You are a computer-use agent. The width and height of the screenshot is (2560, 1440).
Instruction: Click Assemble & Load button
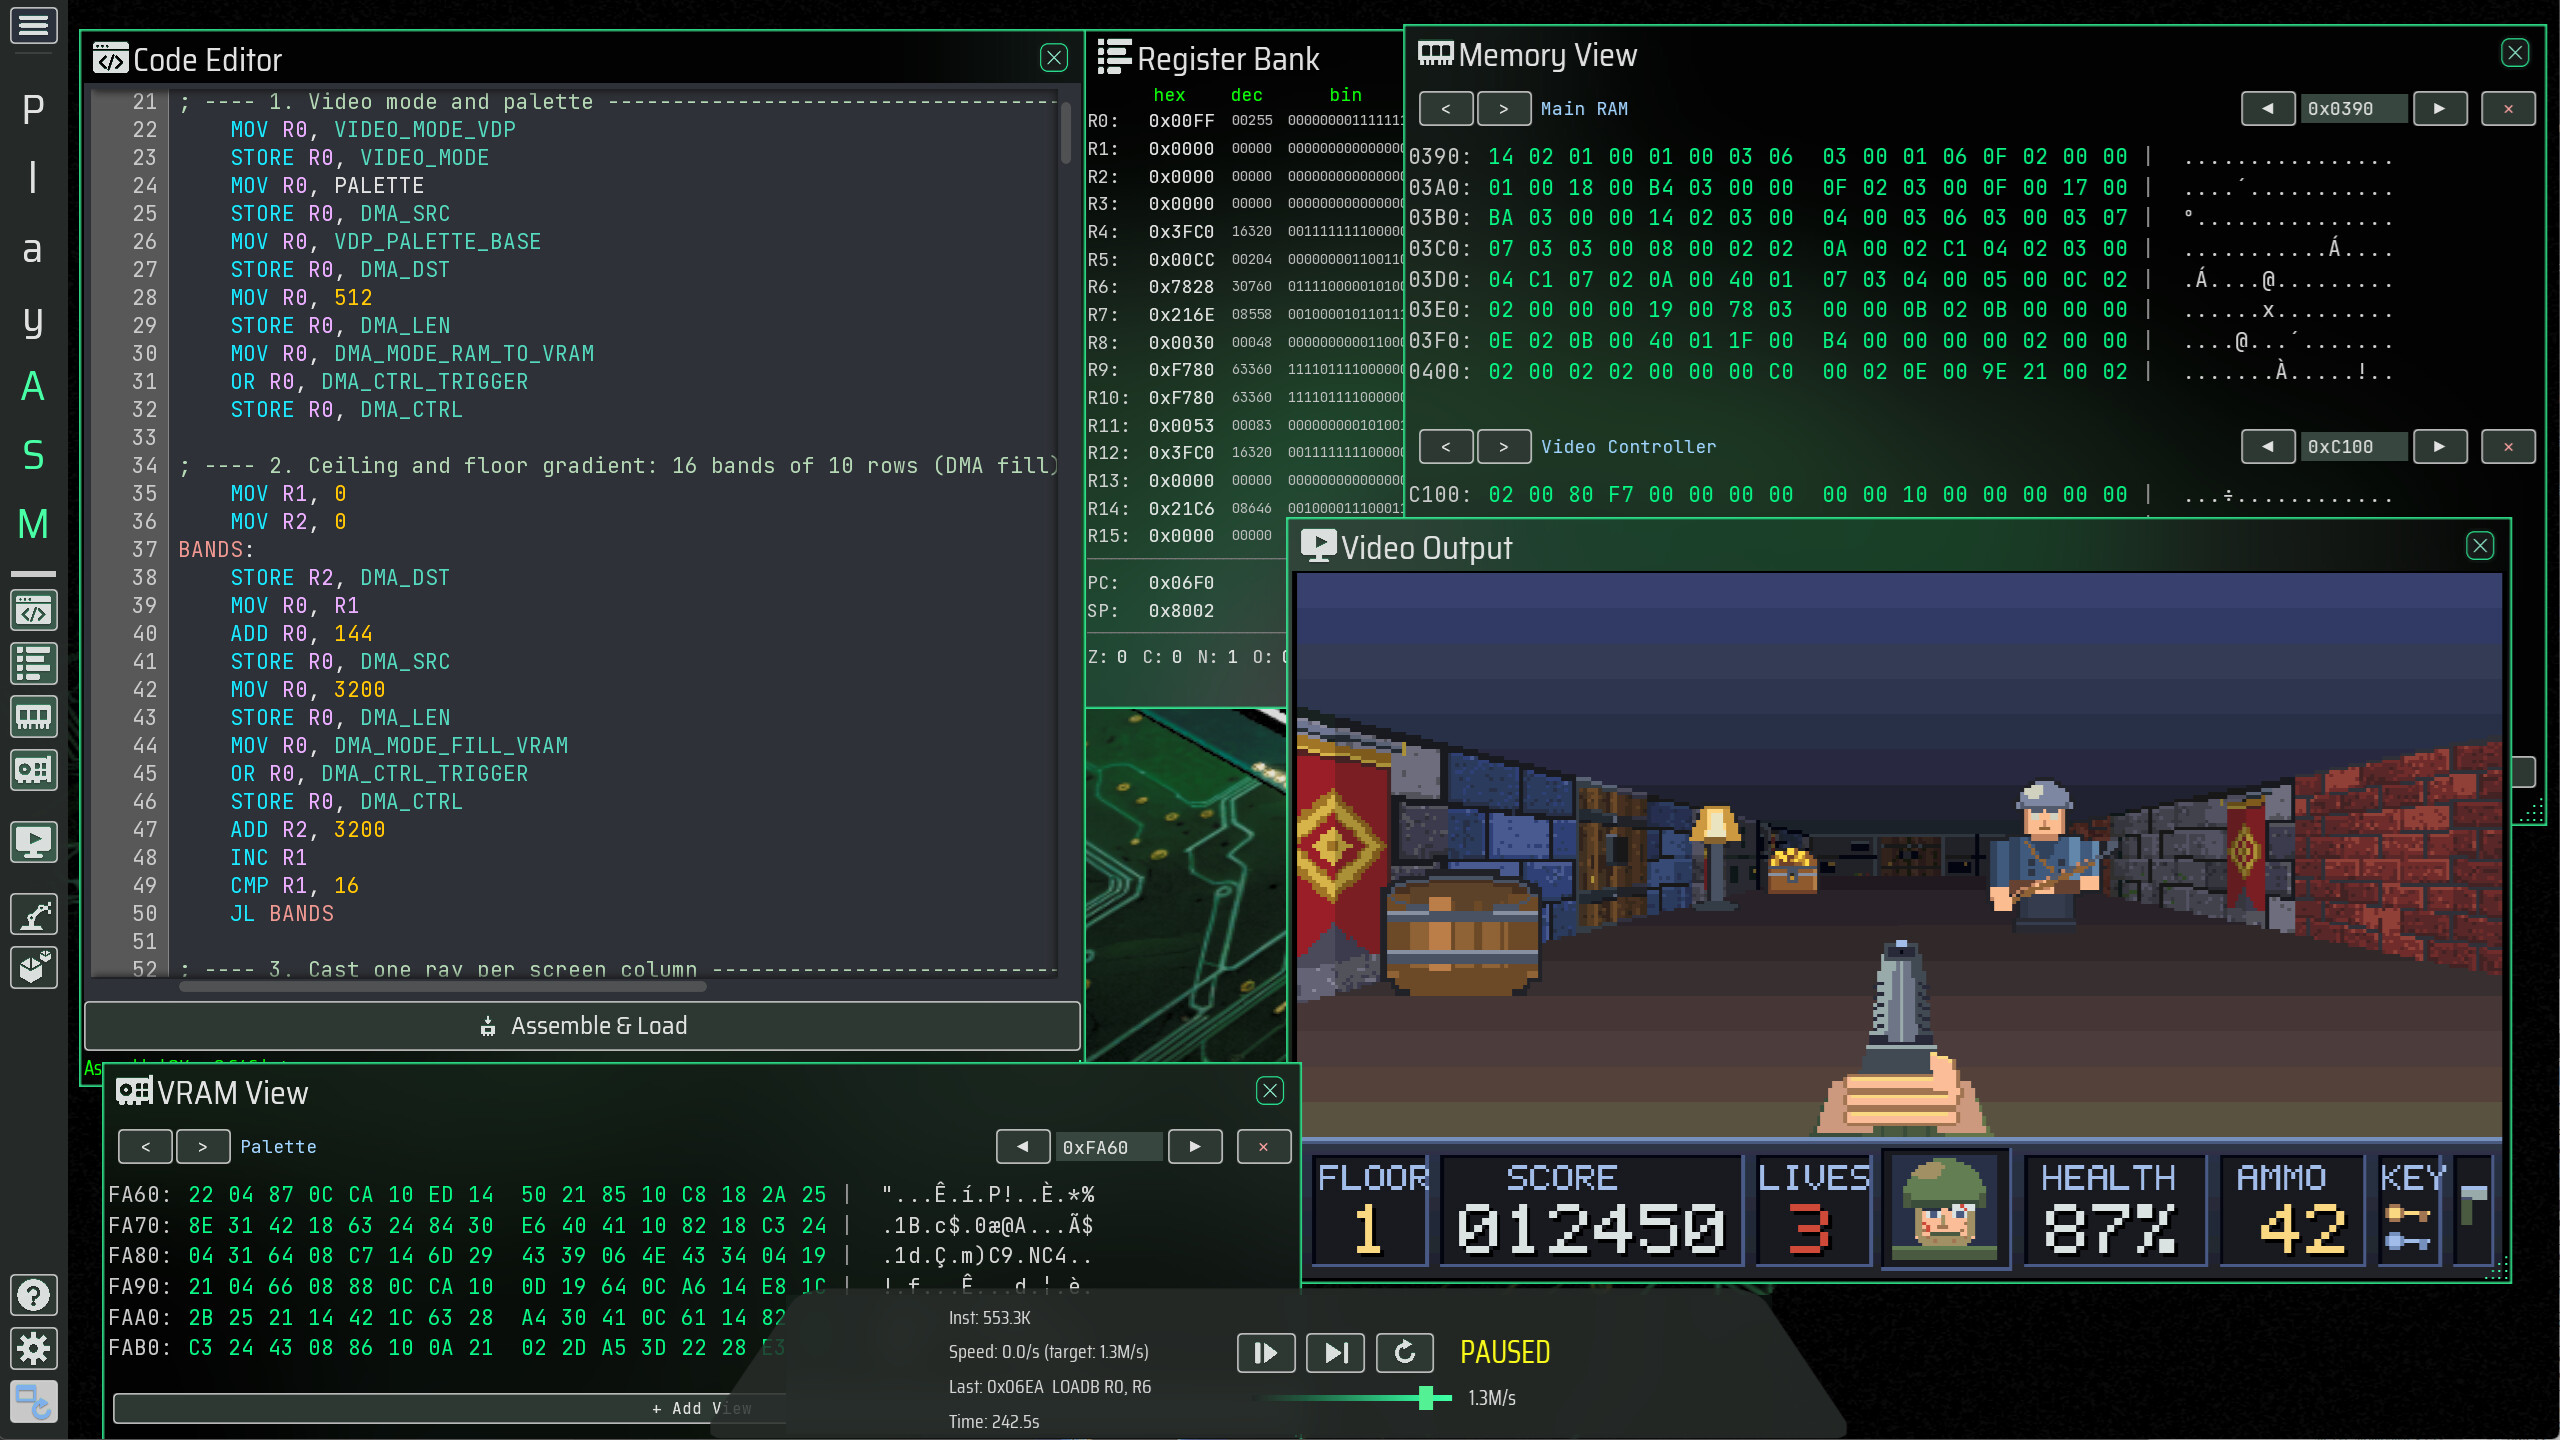(x=582, y=1026)
